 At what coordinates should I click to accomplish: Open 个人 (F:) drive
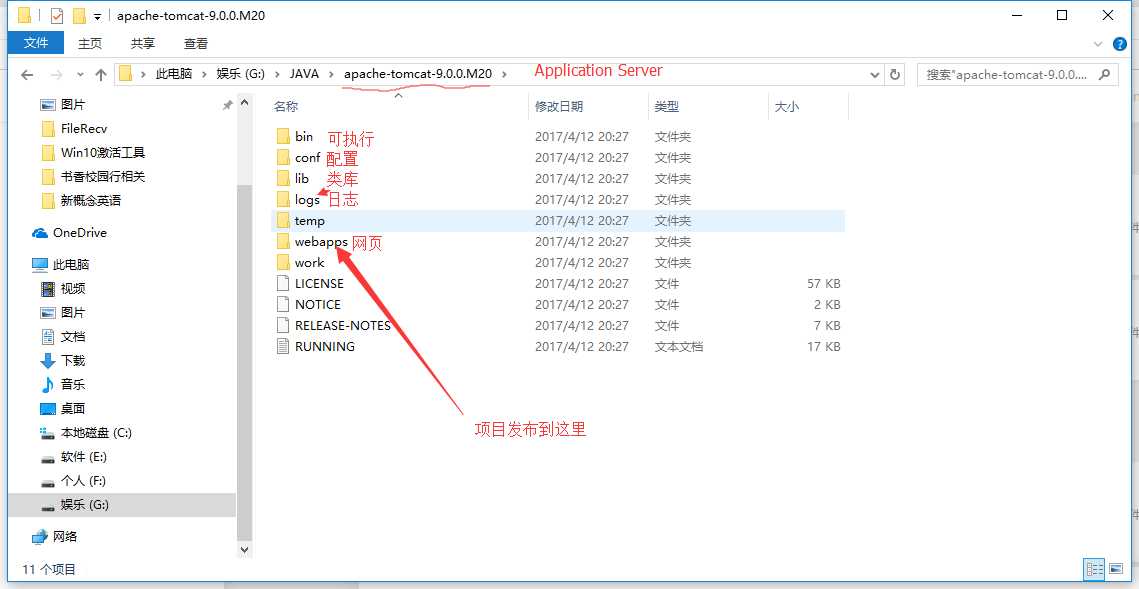pos(74,481)
